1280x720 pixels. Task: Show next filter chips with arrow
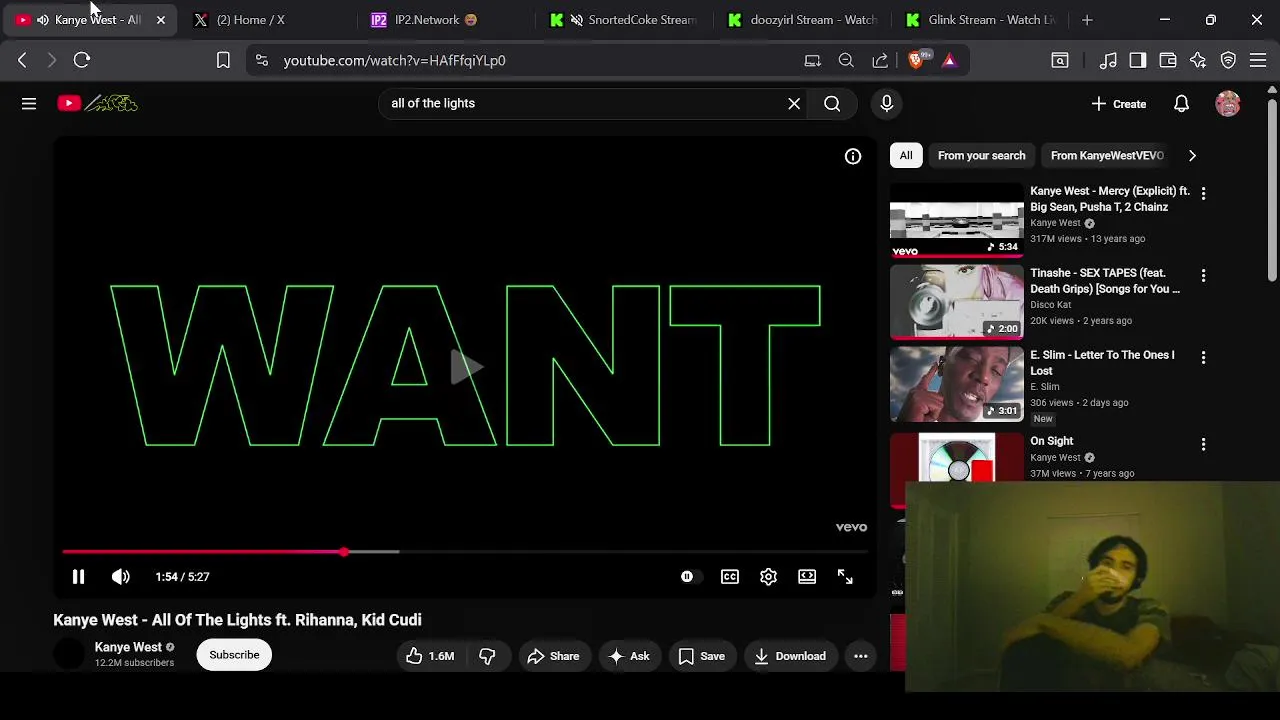click(x=1192, y=155)
